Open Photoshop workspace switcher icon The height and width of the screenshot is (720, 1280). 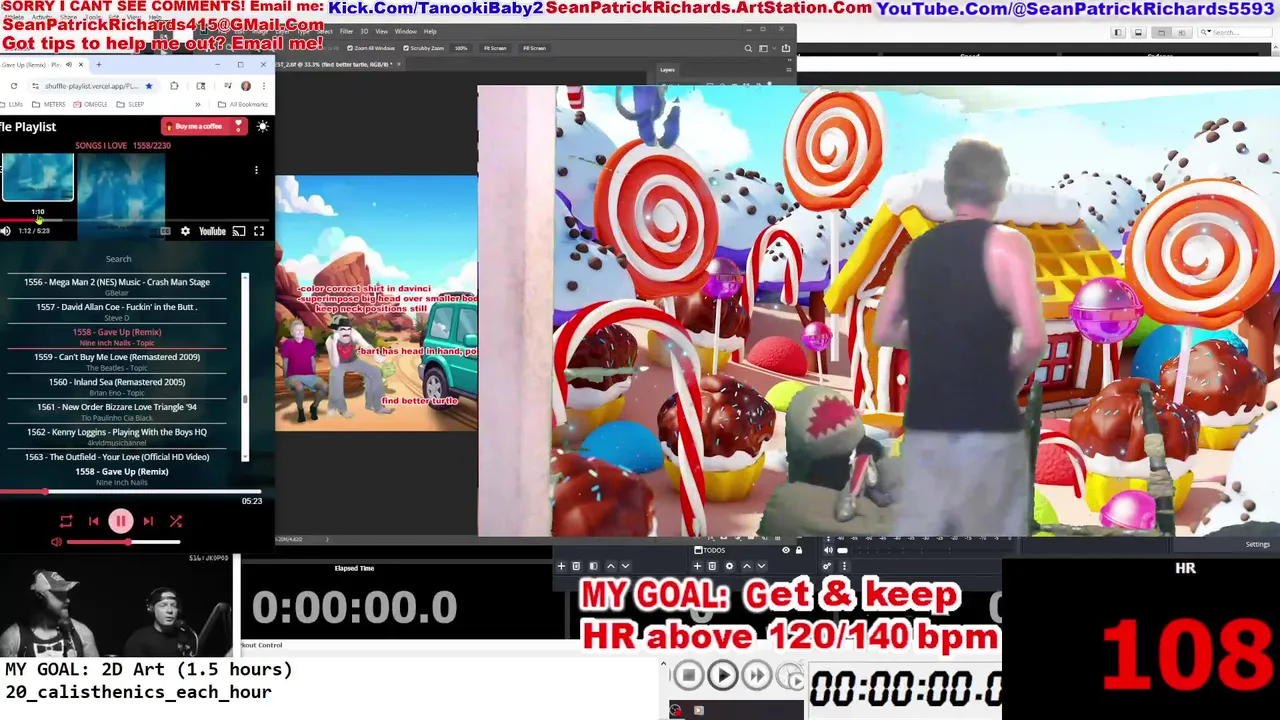[764, 48]
